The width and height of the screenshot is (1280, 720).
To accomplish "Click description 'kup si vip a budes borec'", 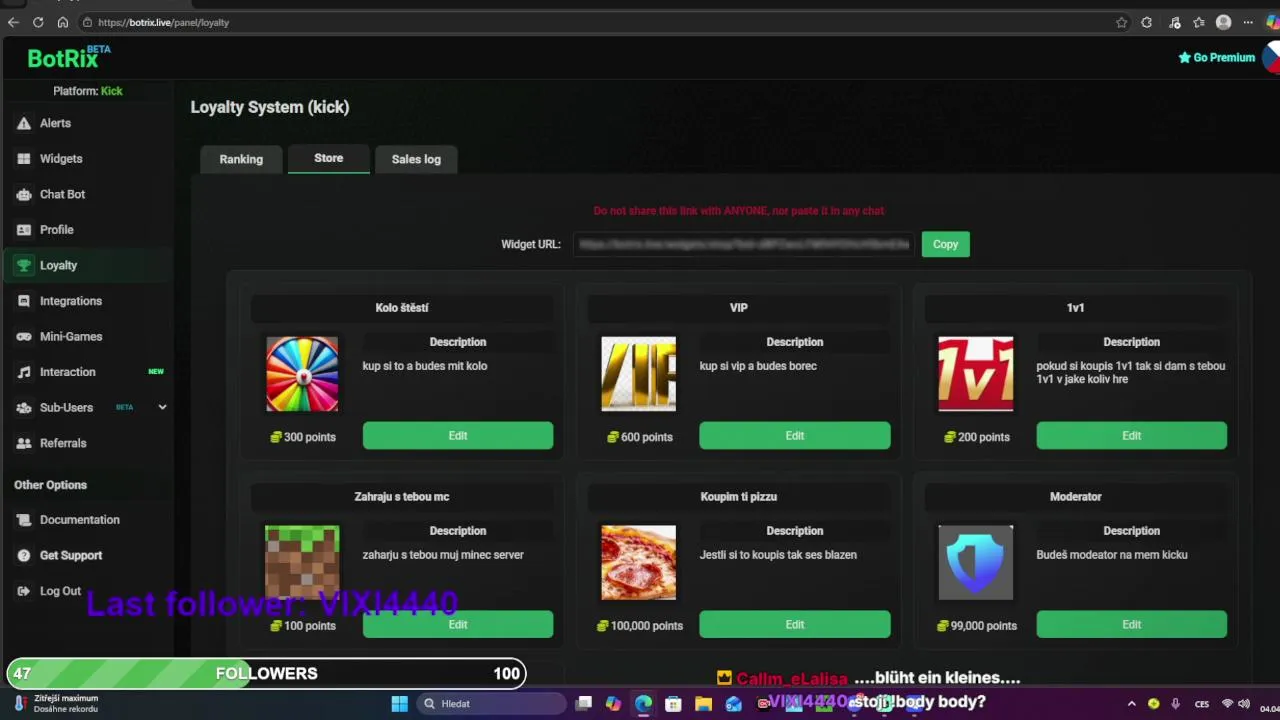I will pos(758,366).
